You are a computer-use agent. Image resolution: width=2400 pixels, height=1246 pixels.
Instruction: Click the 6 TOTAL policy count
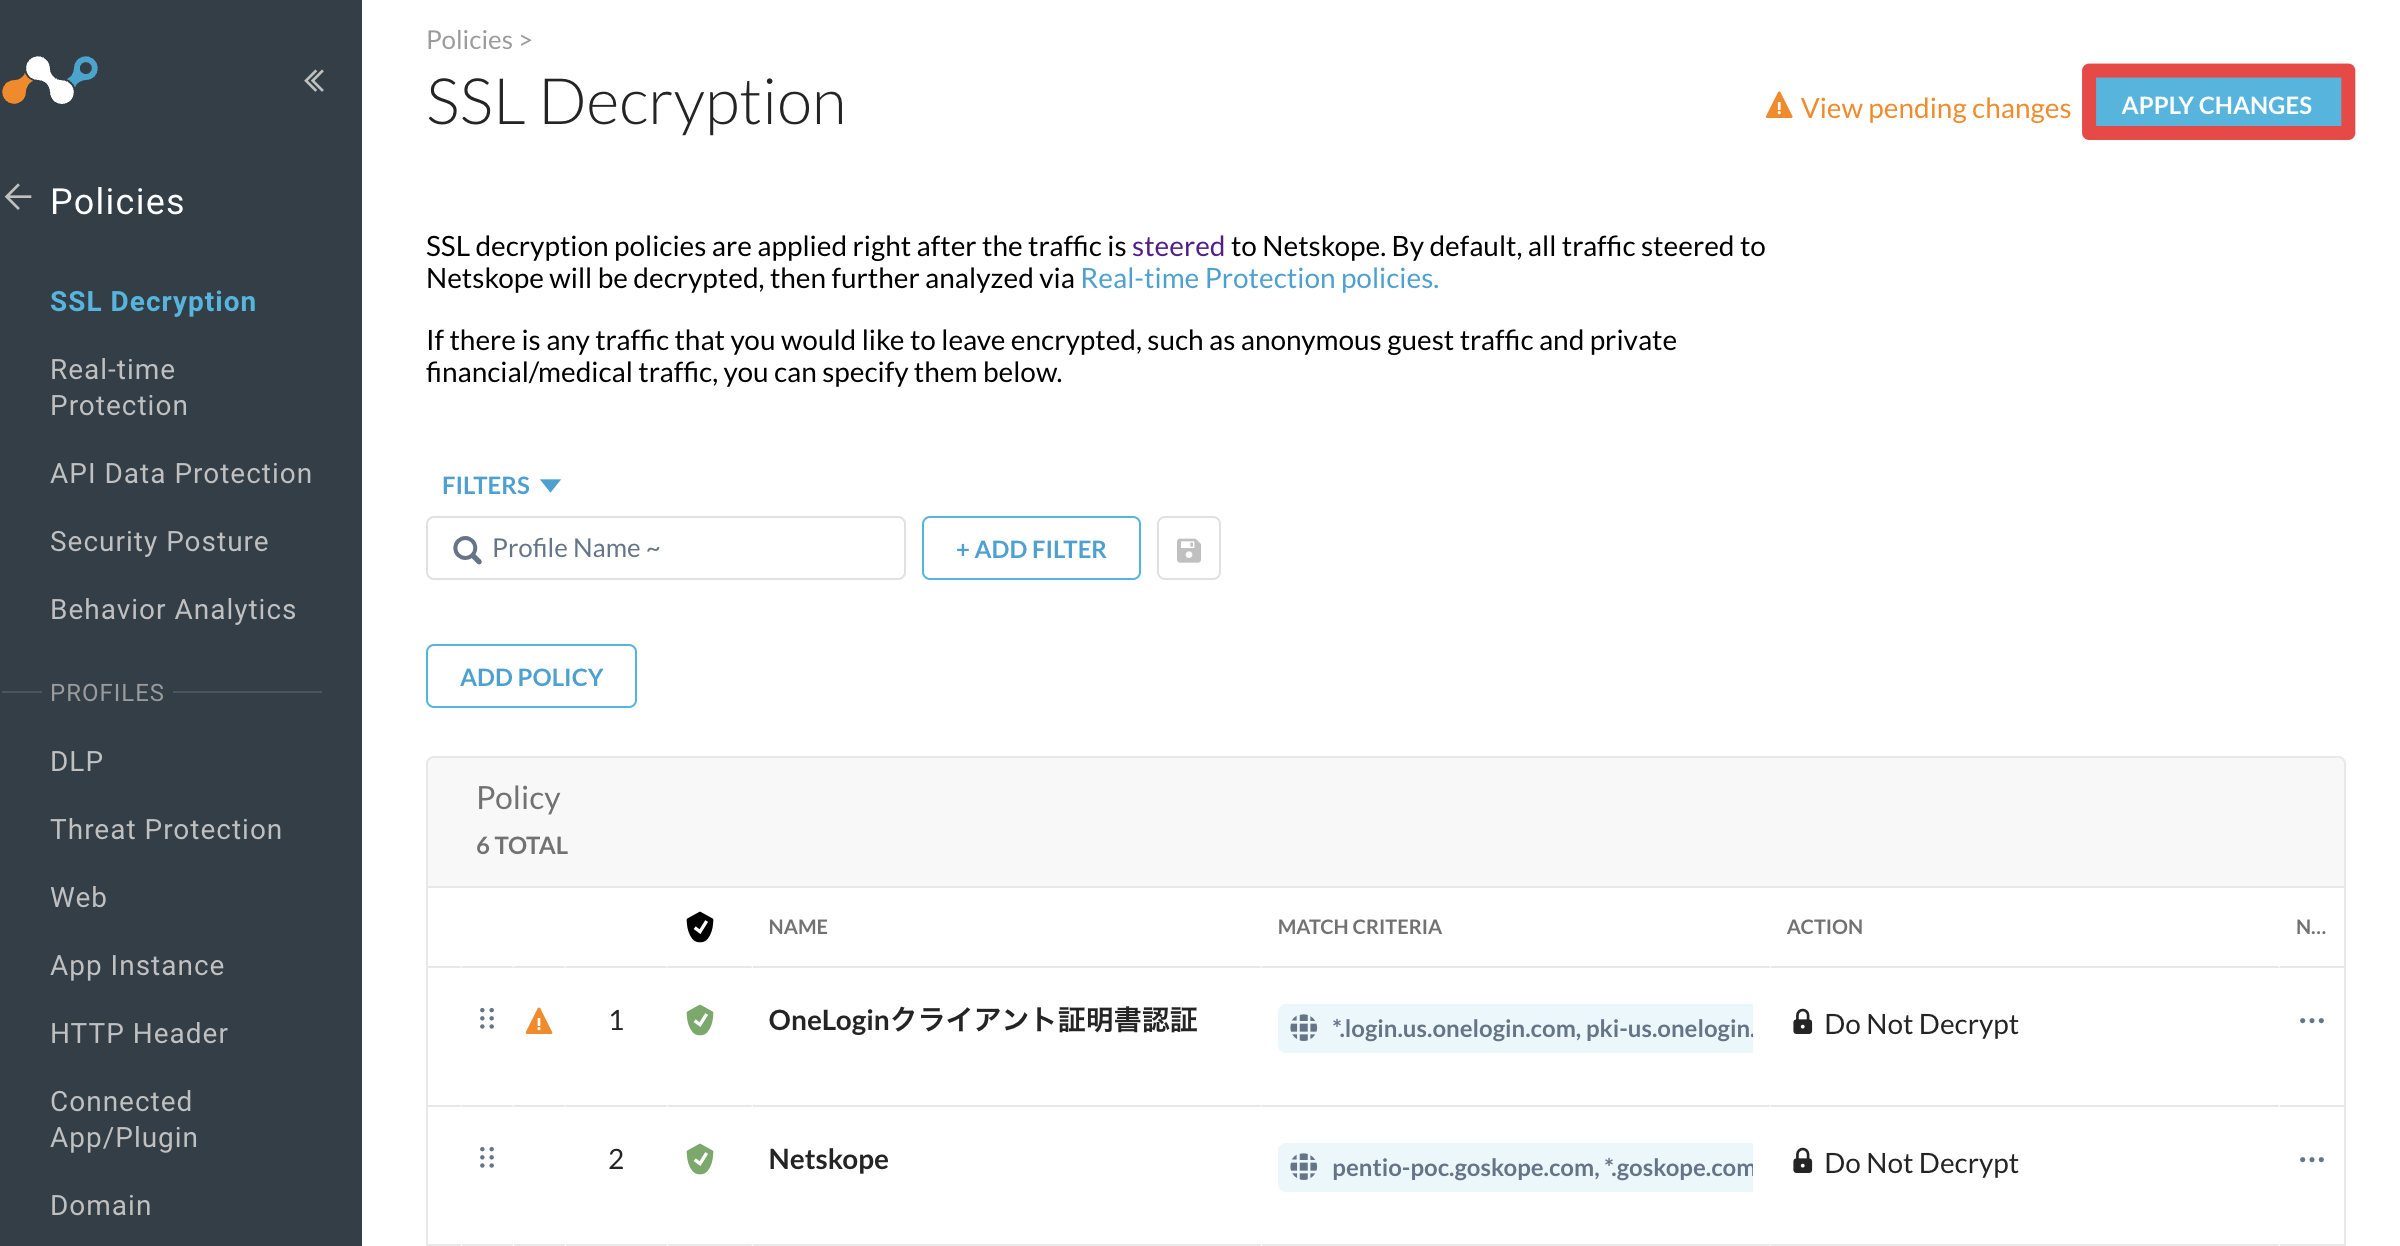coord(522,846)
